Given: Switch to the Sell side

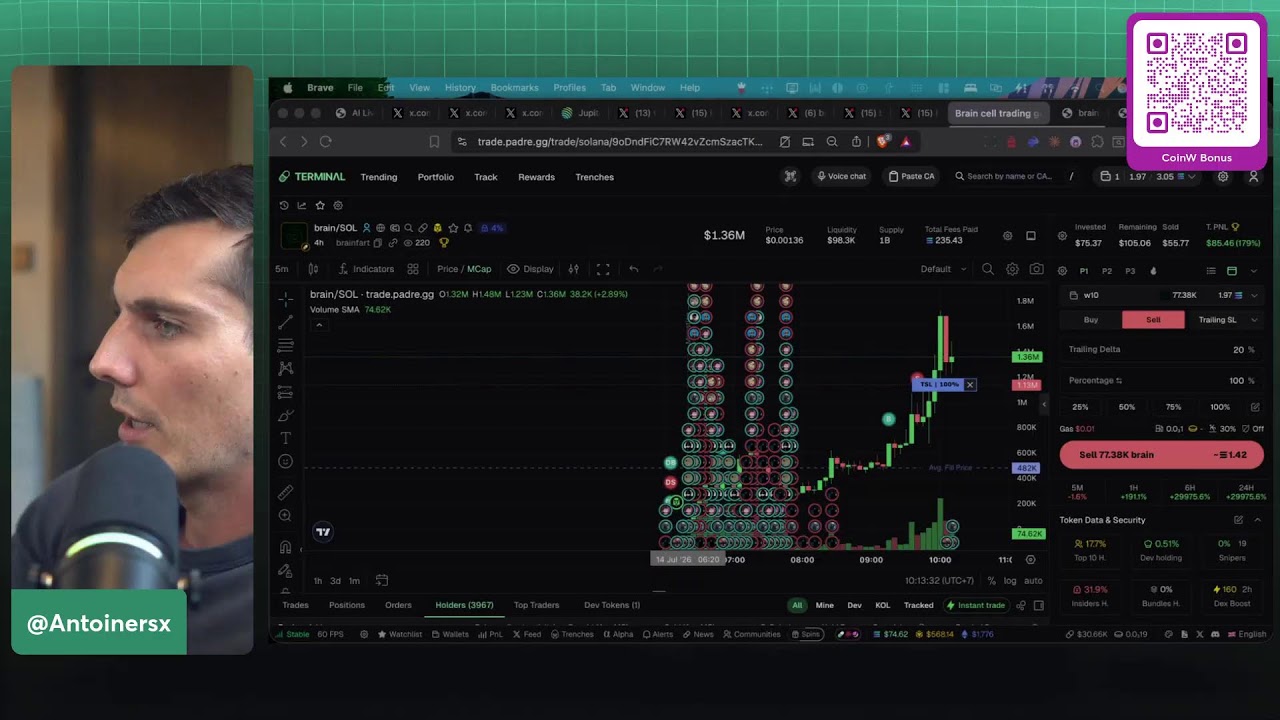Looking at the screenshot, I should click(1153, 320).
